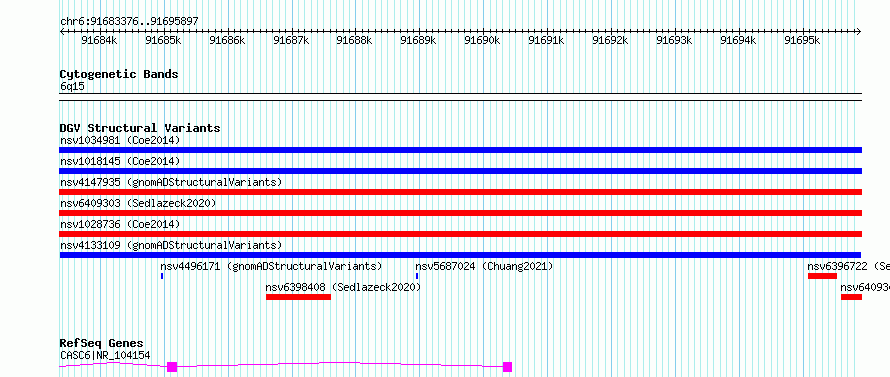Screen dimensions: 890x377
Task: Click the nsv1034981 (Coe2014) label
Action: click(x=120, y=140)
